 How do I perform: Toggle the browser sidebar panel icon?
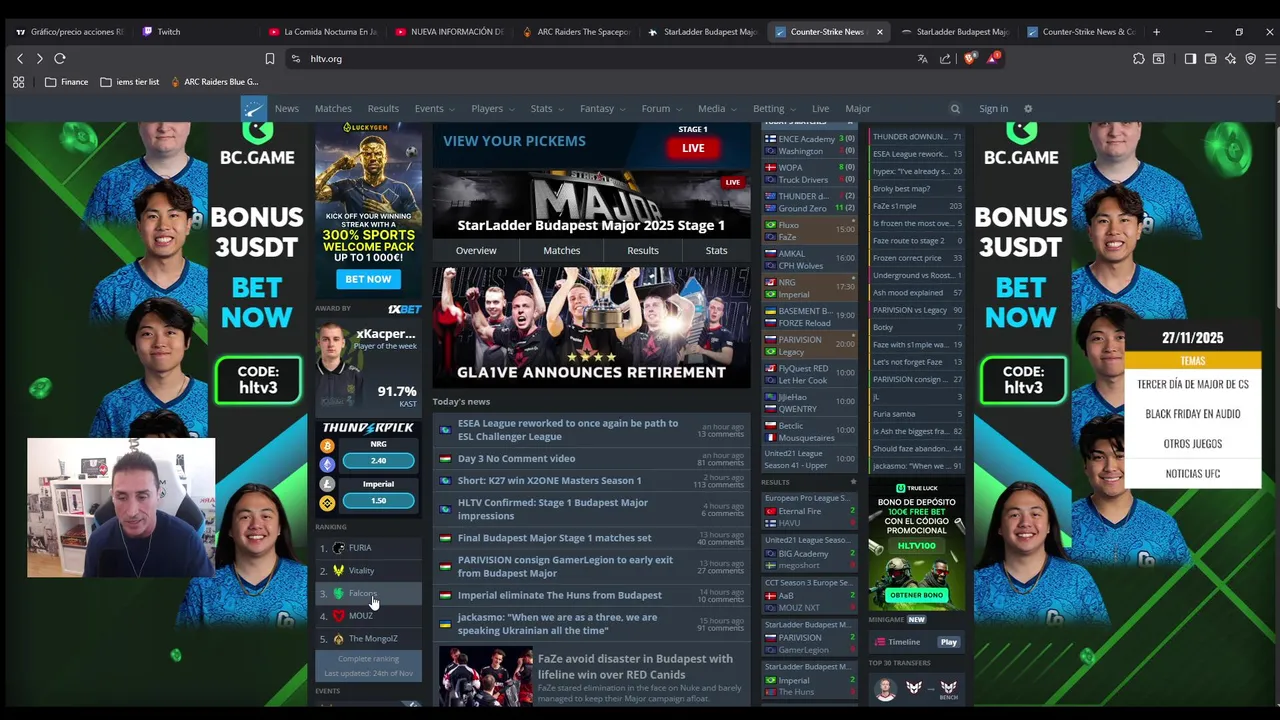tap(1190, 59)
